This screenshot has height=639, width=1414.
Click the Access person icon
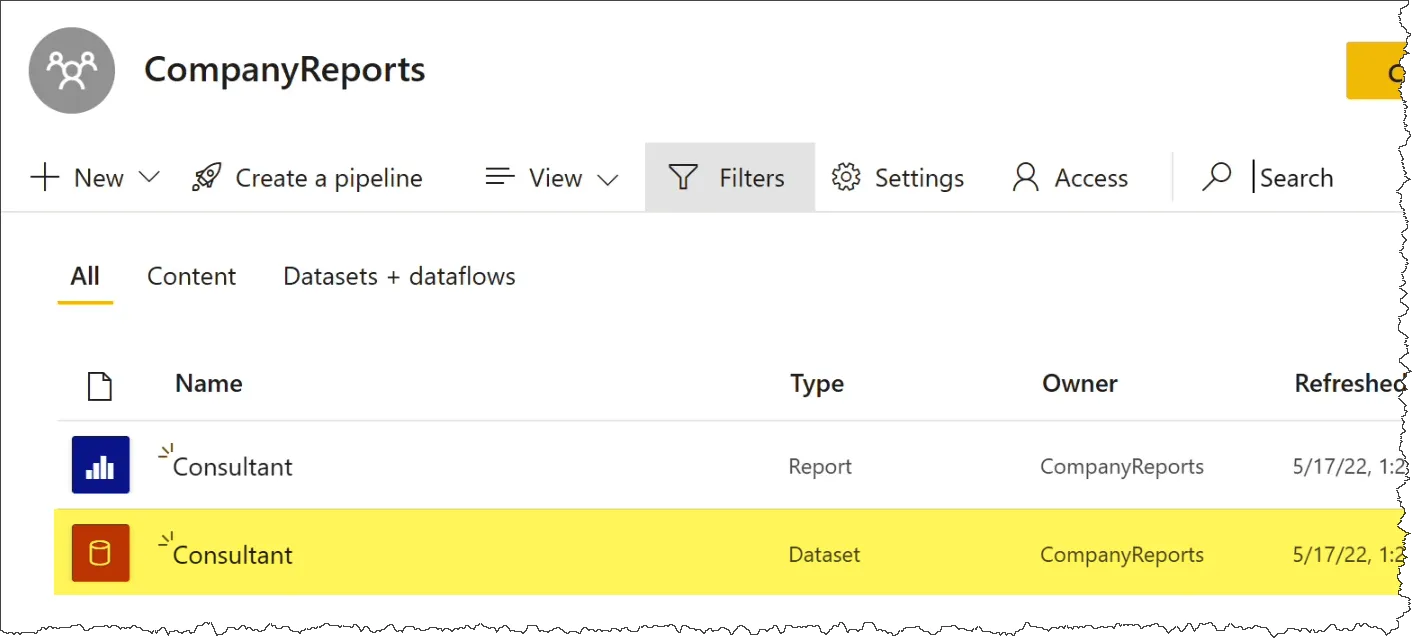click(1026, 178)
